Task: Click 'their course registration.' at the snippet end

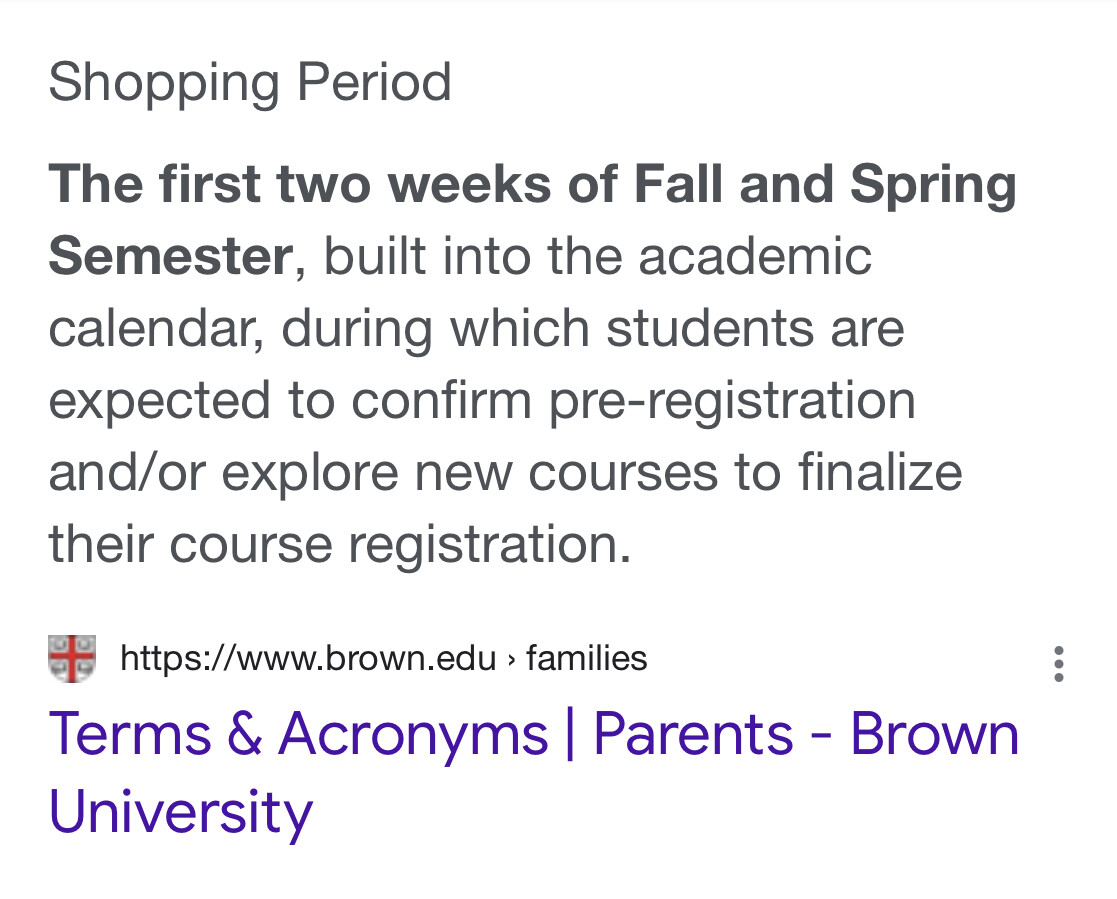Action: [x=340, y=545]
